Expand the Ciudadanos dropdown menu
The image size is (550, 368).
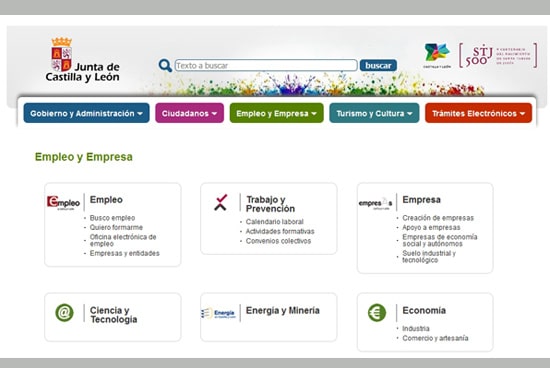[x=189, y=113]
